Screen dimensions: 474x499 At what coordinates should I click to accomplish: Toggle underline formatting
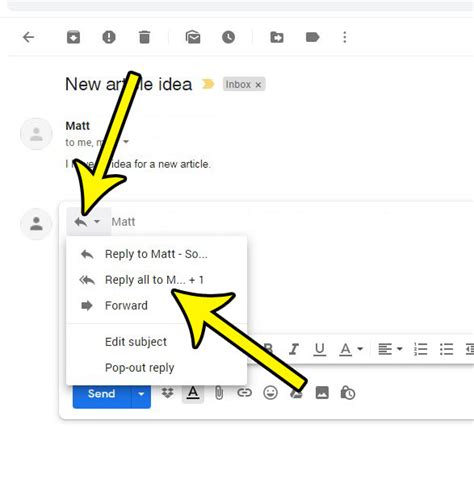320,349
